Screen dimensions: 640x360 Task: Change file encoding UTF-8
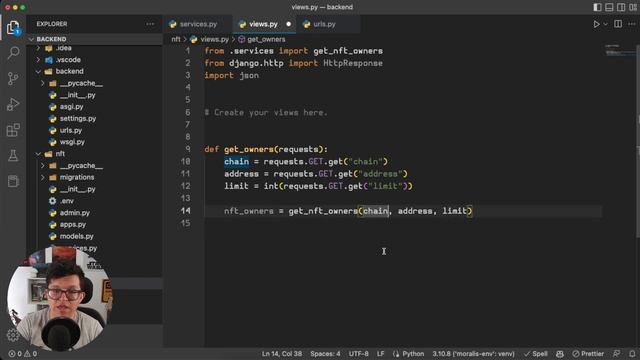[358, 354]
